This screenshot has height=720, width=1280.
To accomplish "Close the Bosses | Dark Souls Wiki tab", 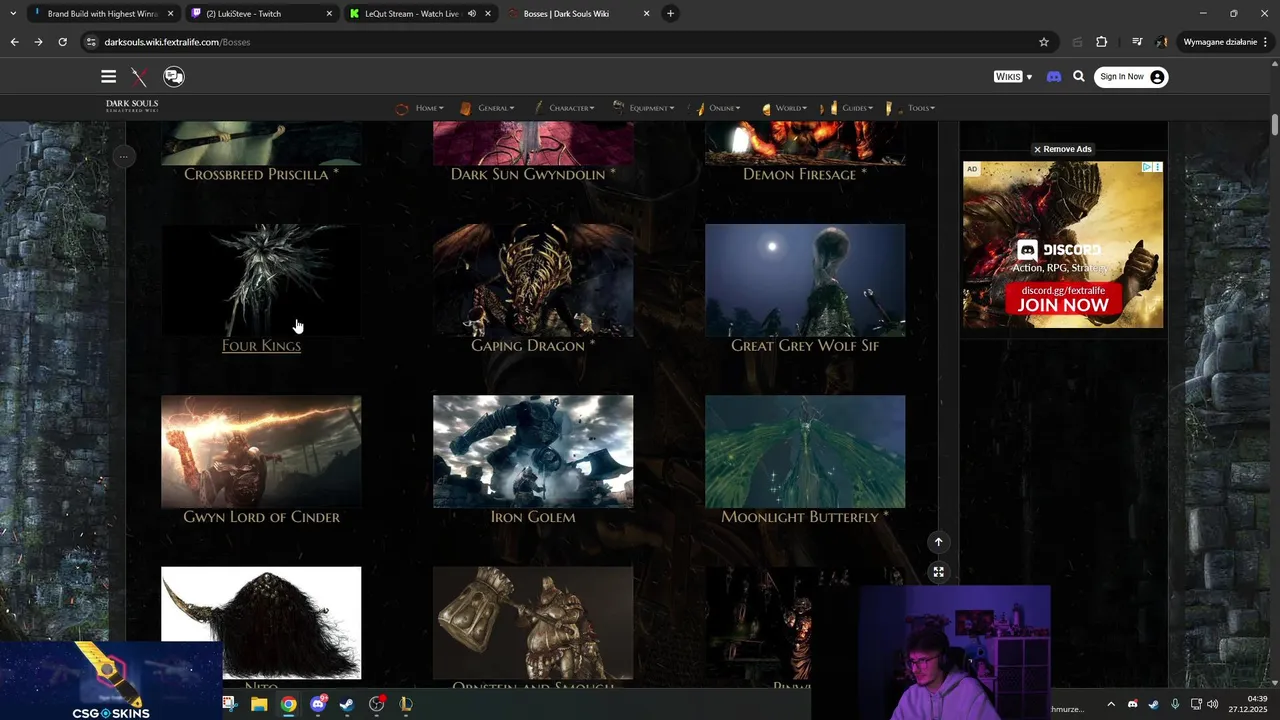I will click(x=646, y=14).
